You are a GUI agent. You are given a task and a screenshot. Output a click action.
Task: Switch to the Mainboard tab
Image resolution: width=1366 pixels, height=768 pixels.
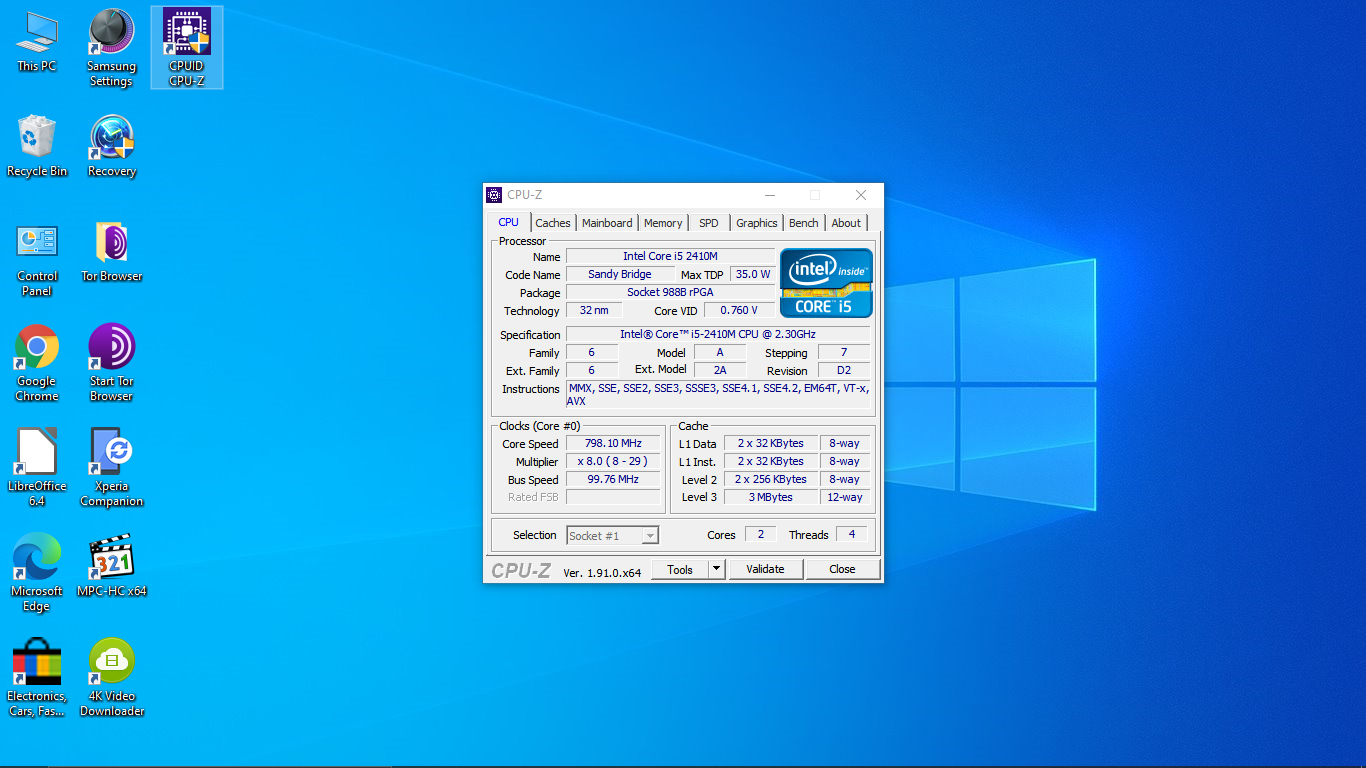[x=607, y=223]
